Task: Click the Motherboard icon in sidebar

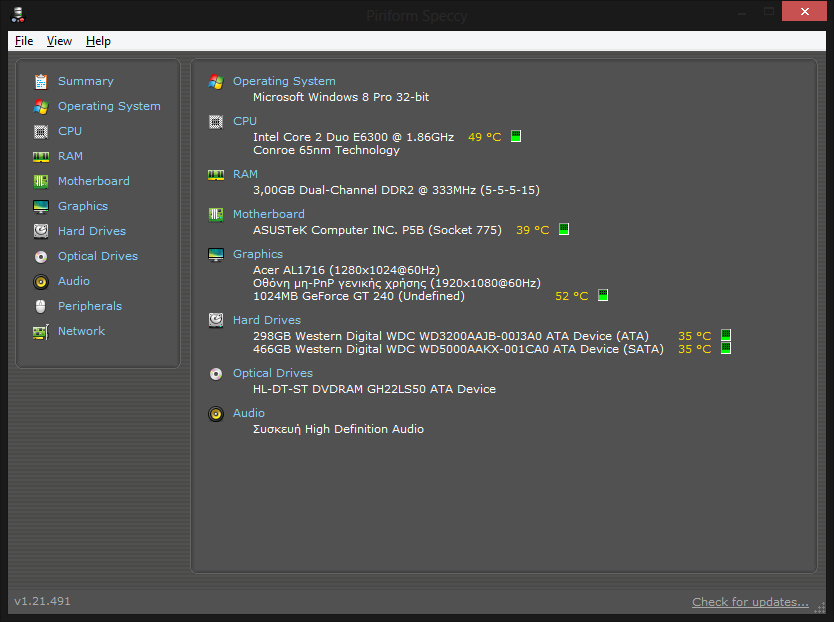Action: (41, 181)
